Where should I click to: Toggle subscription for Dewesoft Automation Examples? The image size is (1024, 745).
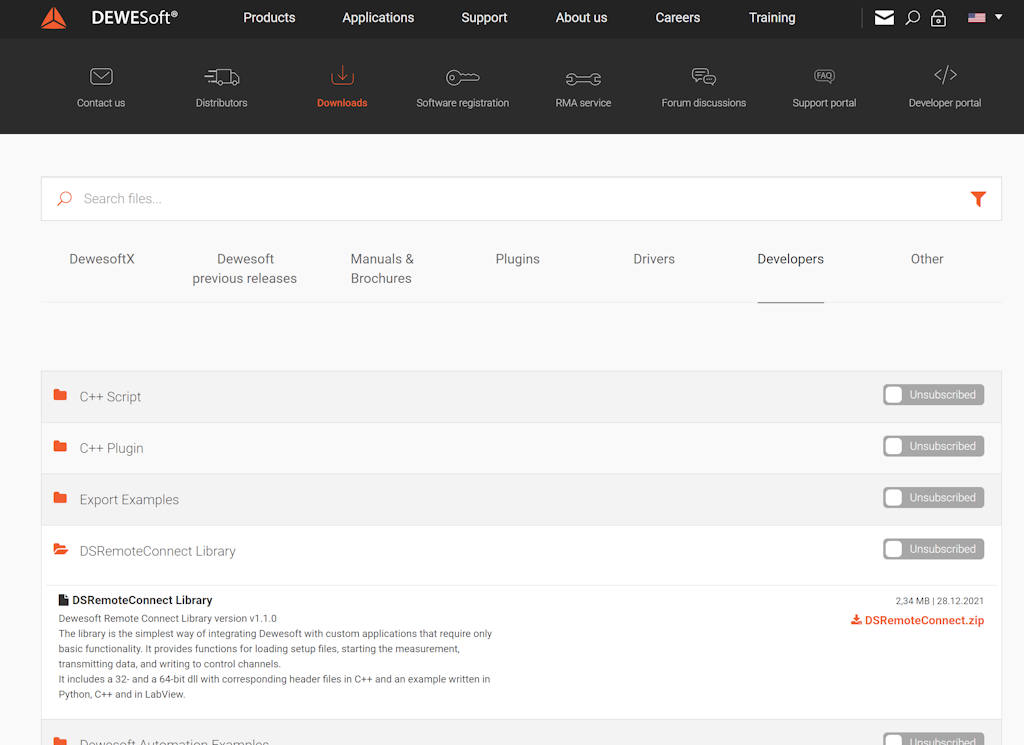click(933, 739)
